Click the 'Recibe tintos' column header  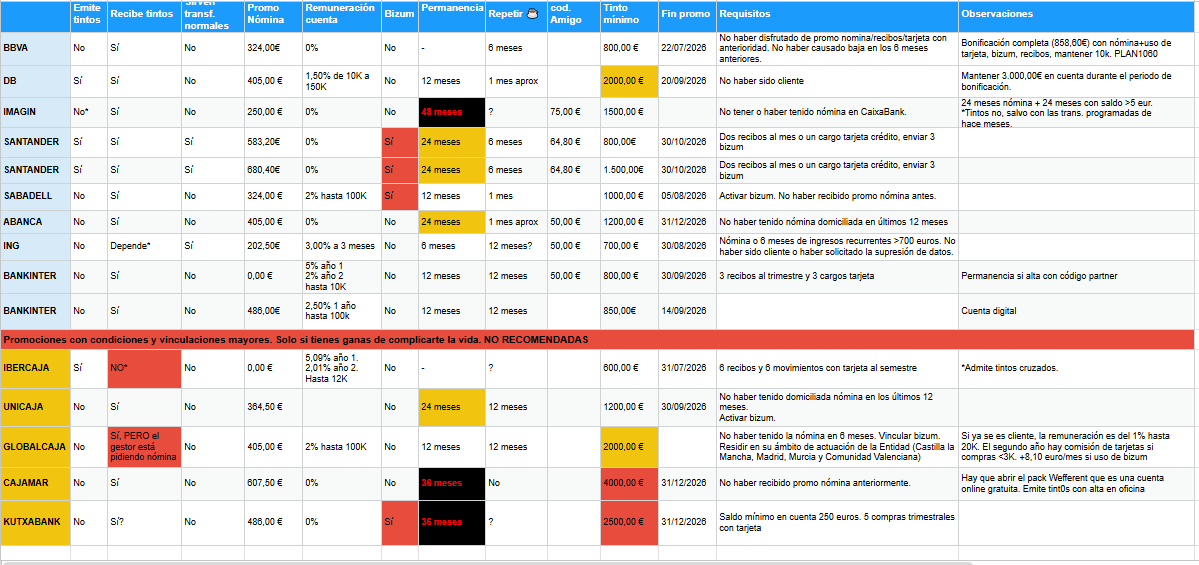(145, 15)
